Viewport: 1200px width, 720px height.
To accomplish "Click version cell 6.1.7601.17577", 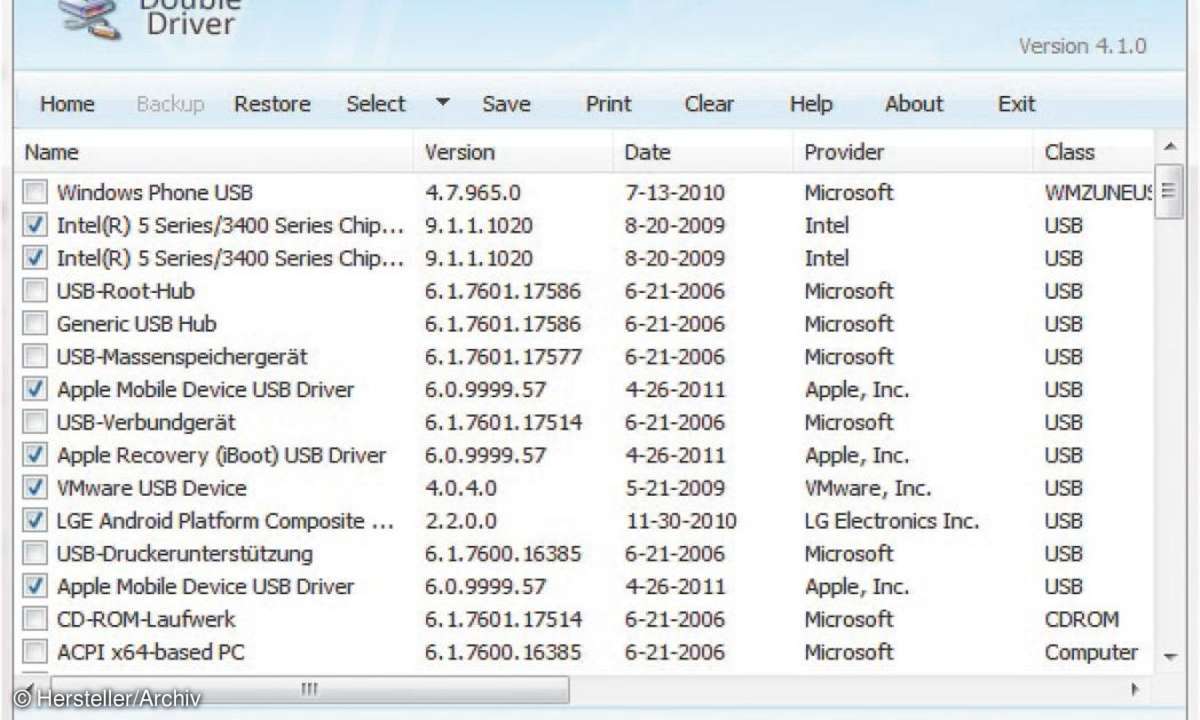I will point(503,357).
